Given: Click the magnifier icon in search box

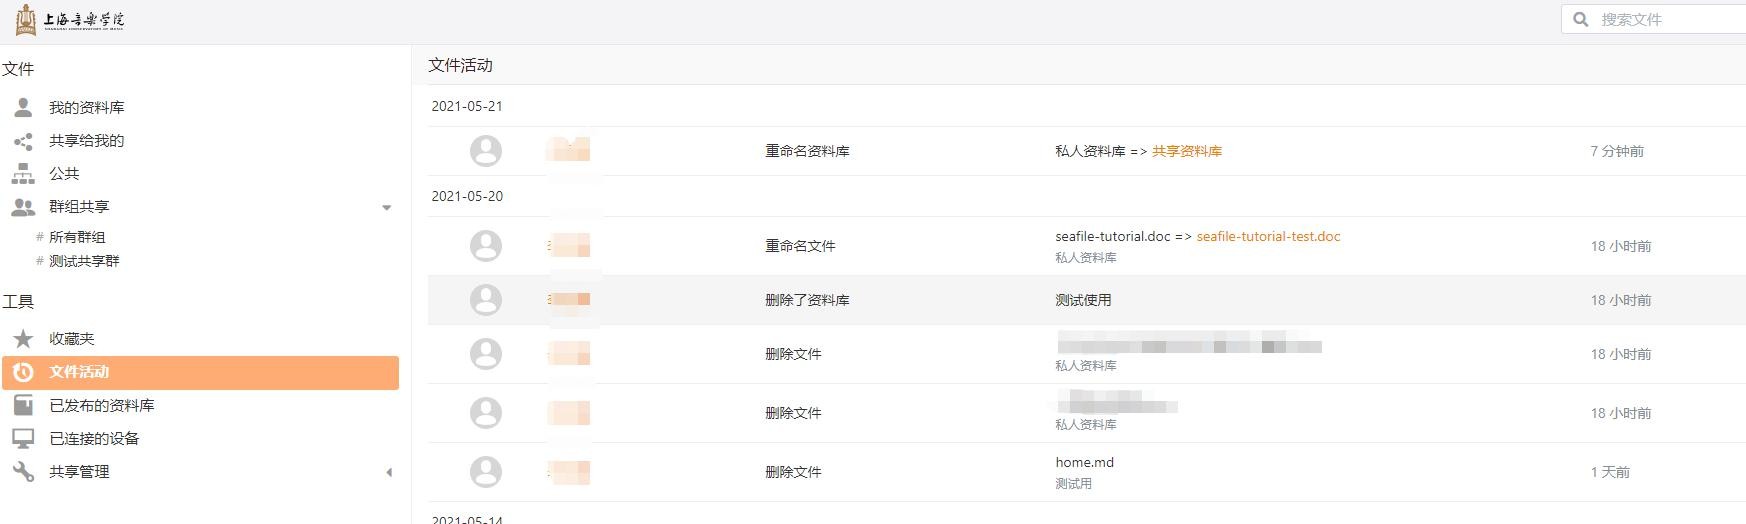Looking at the screenshot, I should tap(1581, 19).
